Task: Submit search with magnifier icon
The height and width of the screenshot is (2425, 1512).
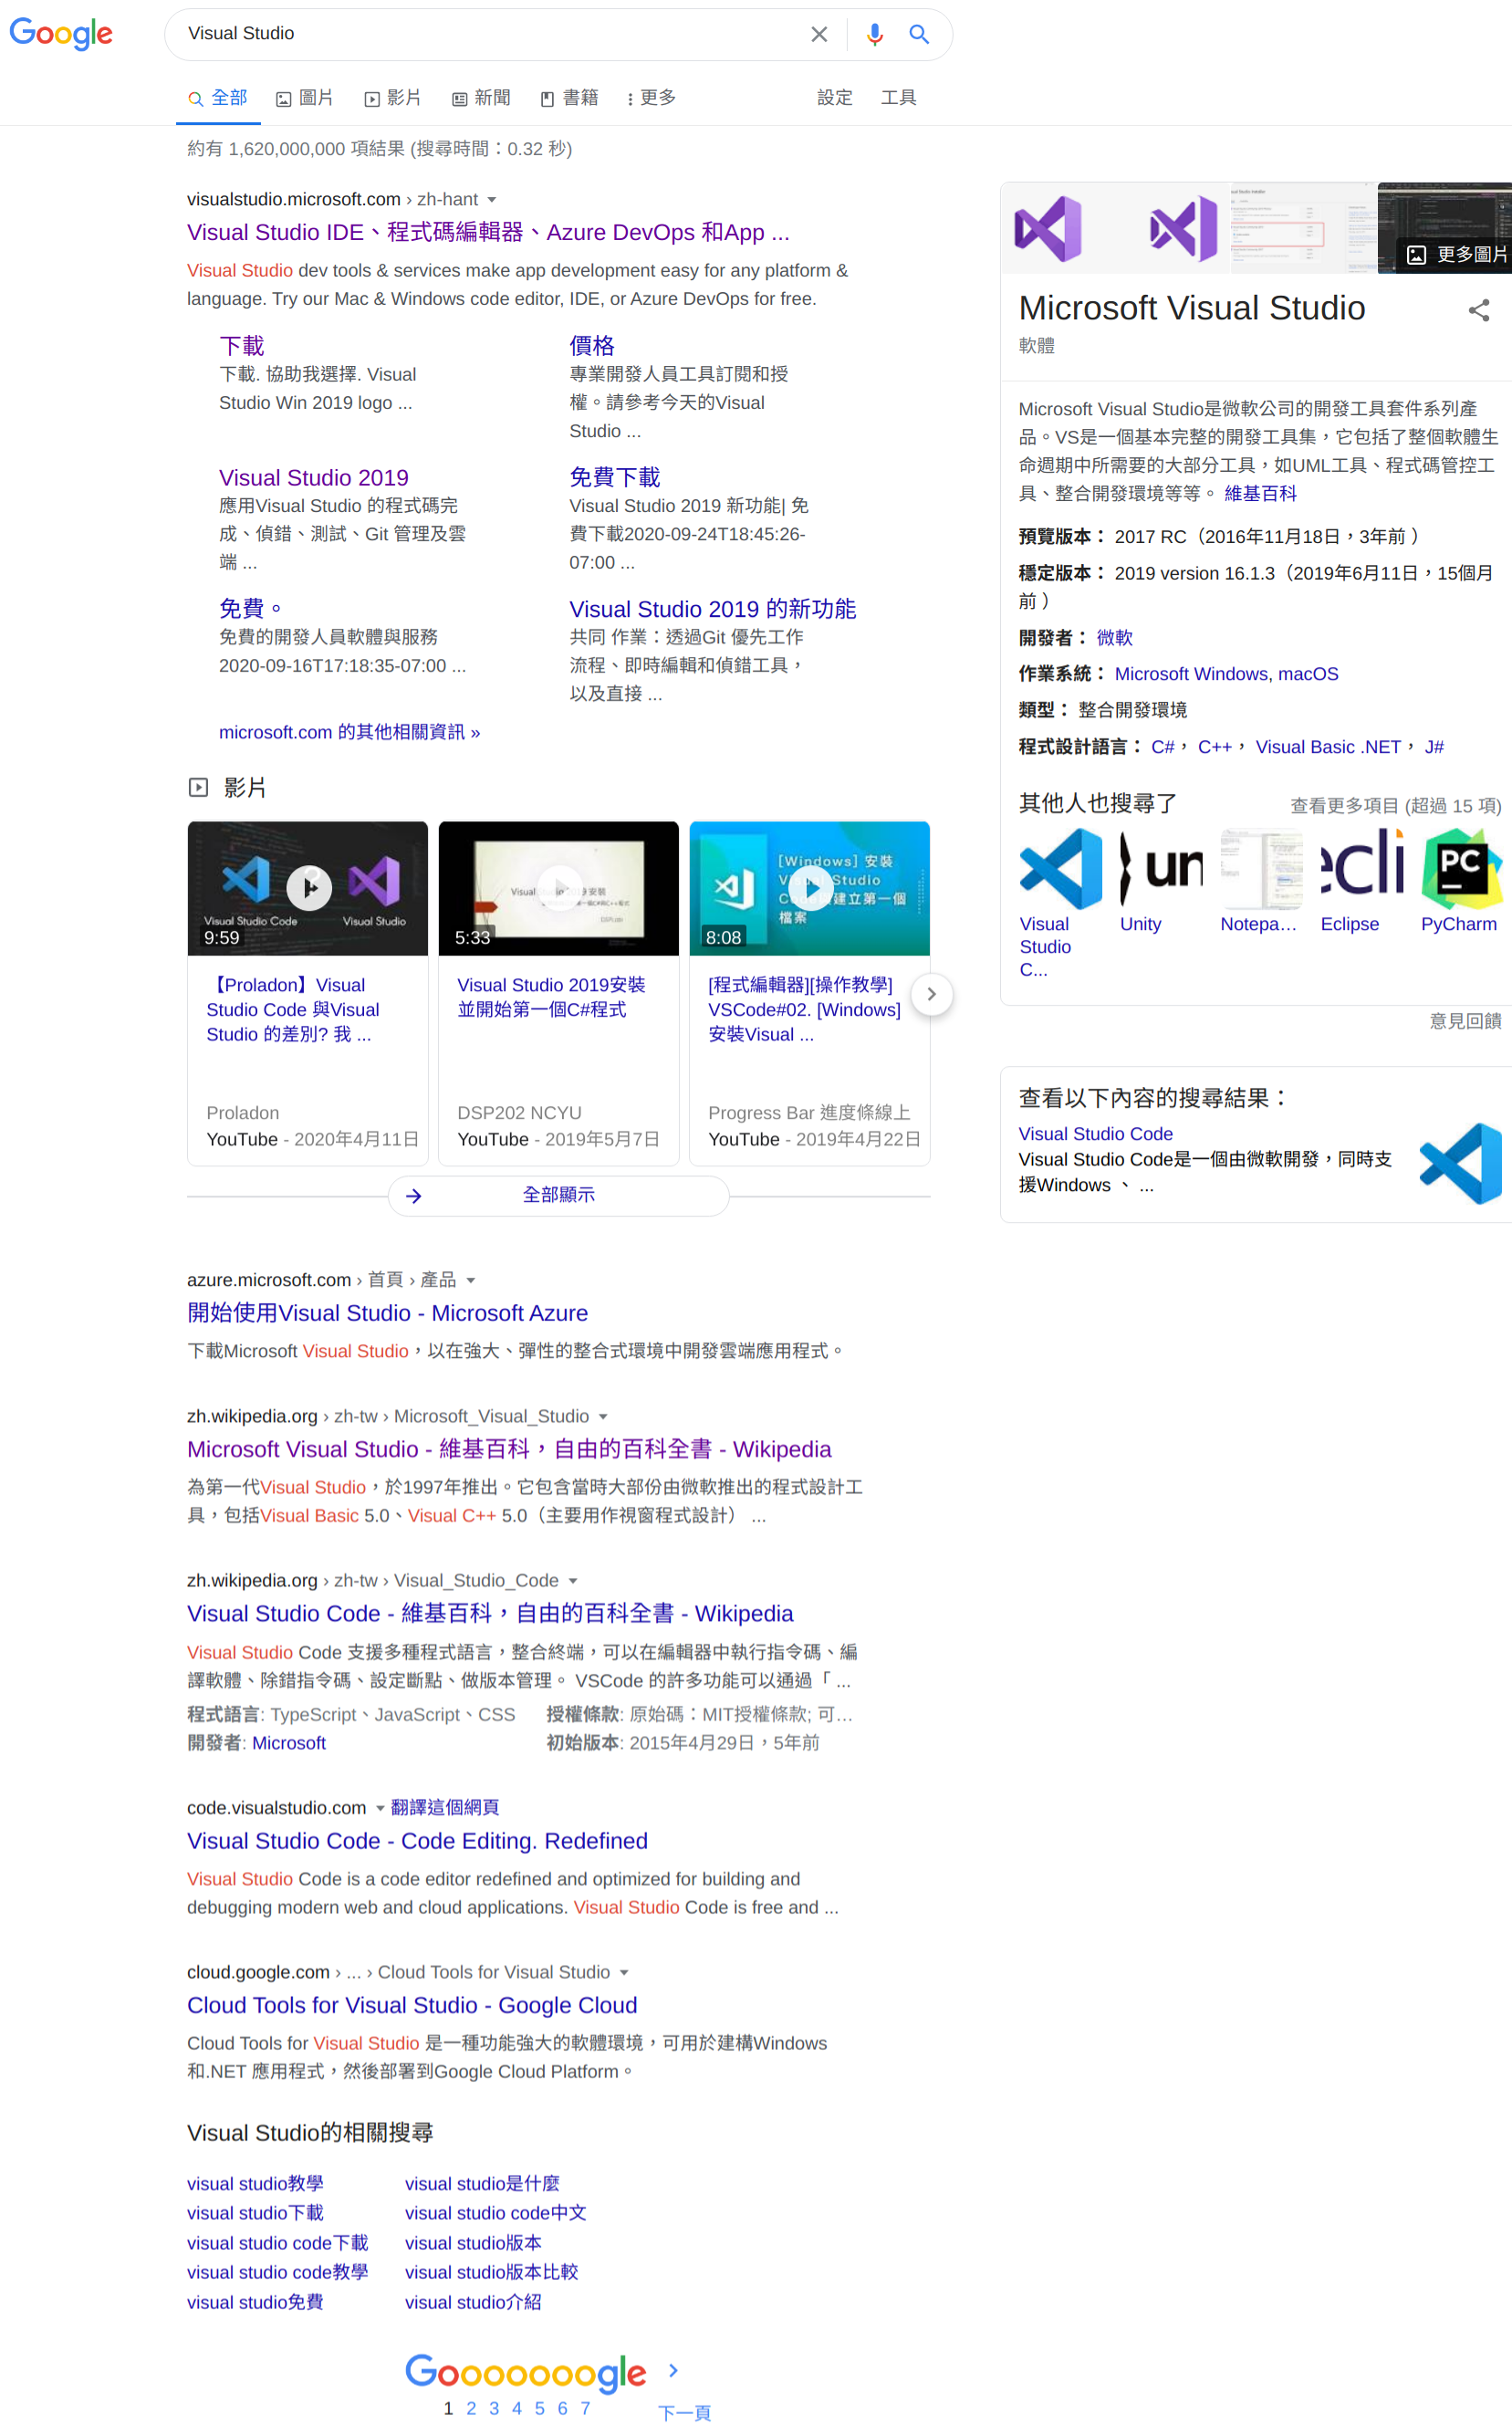Action: 919,34
